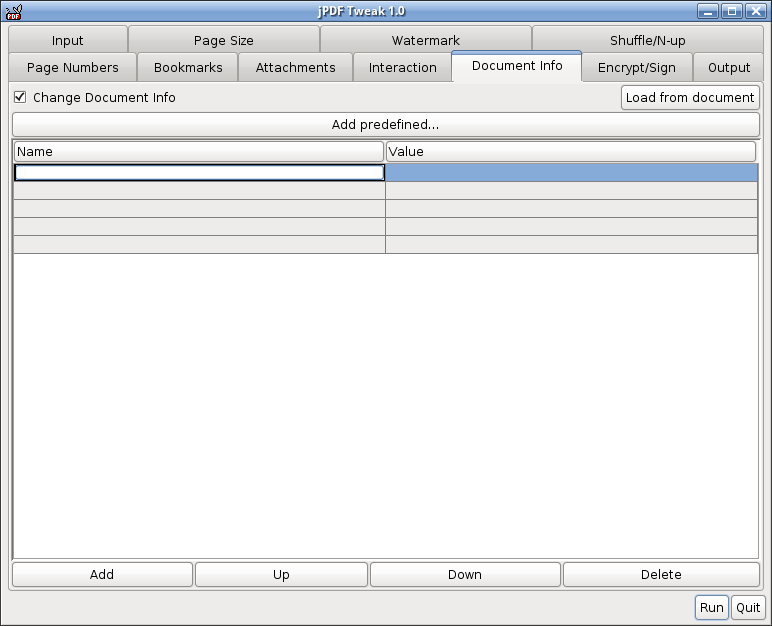Click the jPDF Tweak PDF app icon
772x626 pixels.
click(14, 11)
